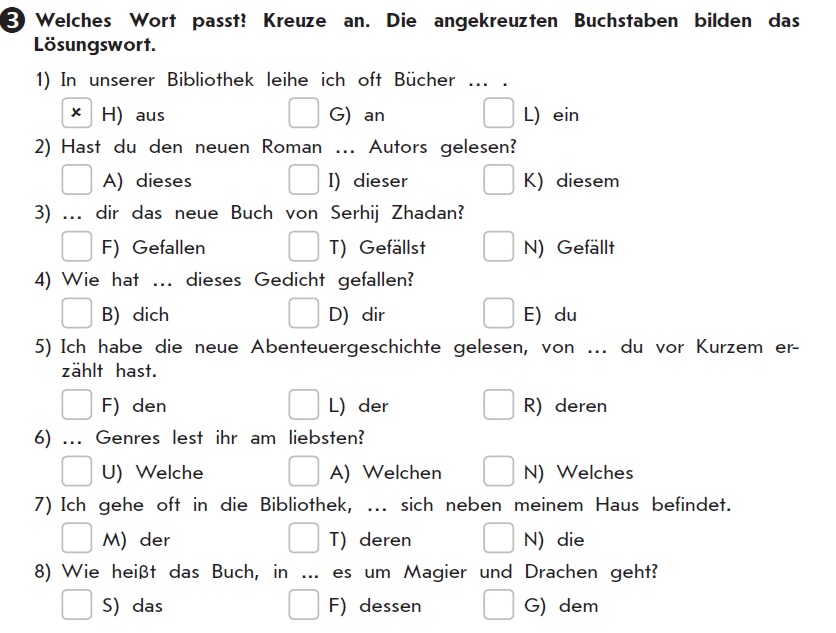Screen dimensions: 836x633
Task: Tick the box beside 'F) Gefallen'
Action: 76,247
